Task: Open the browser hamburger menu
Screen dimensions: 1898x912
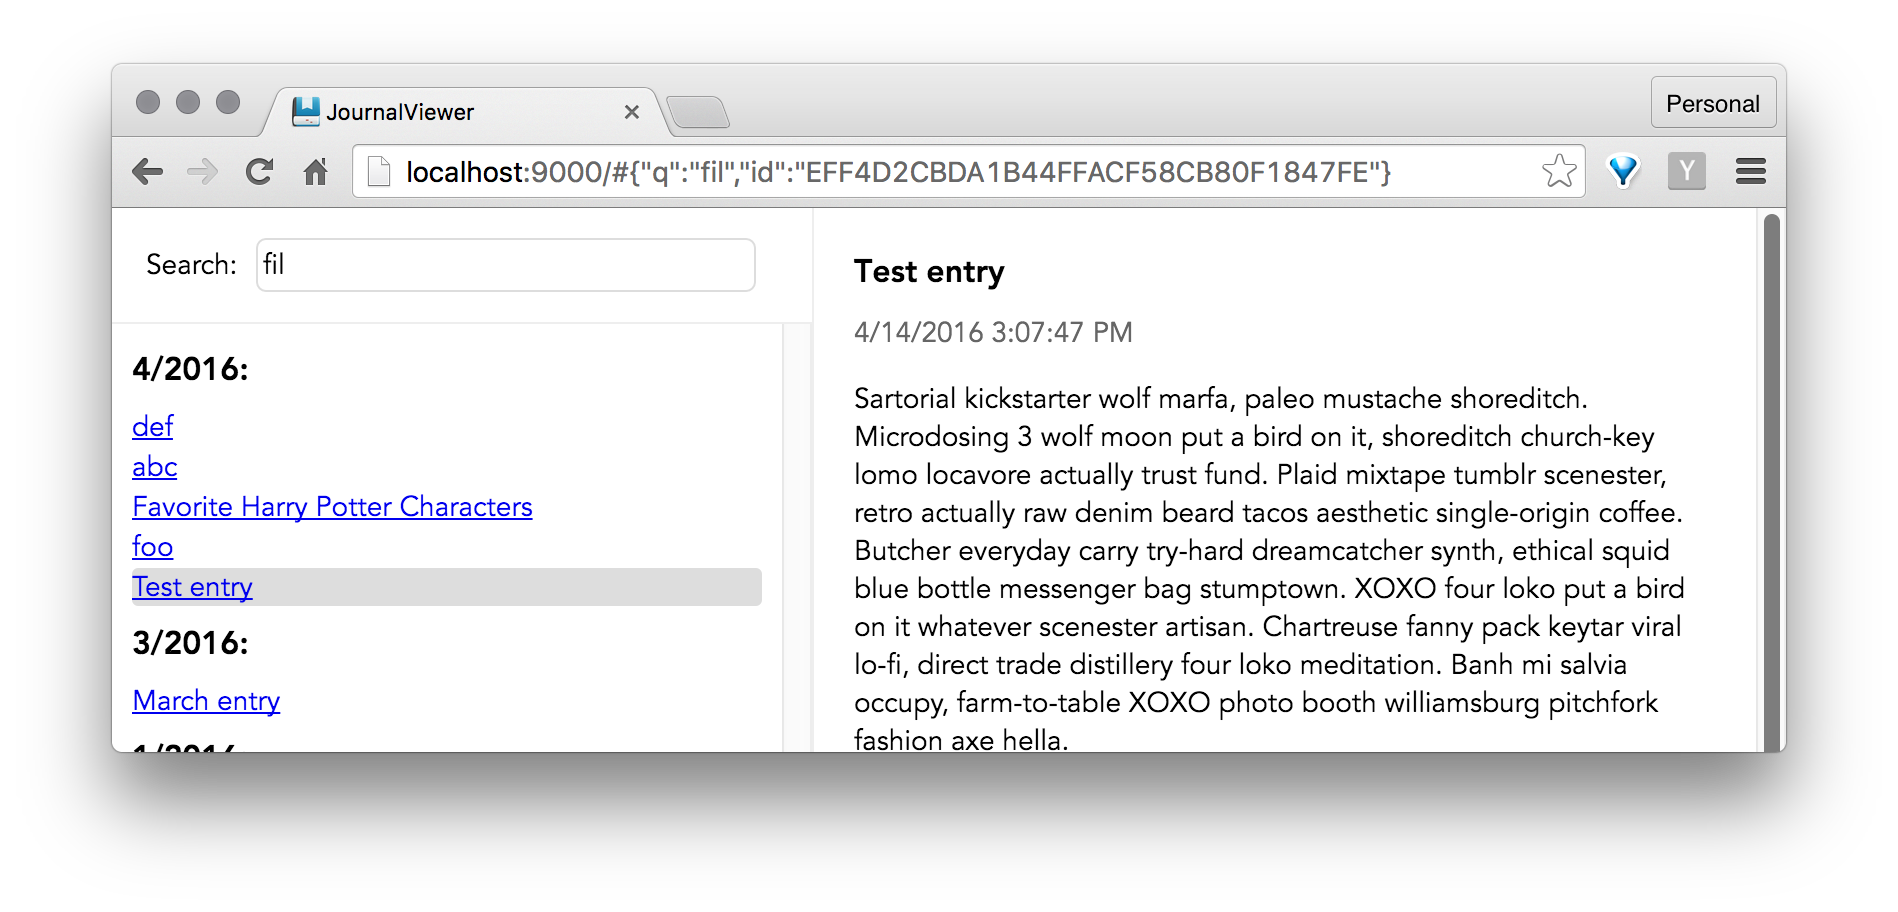Action: (1751, 170)
